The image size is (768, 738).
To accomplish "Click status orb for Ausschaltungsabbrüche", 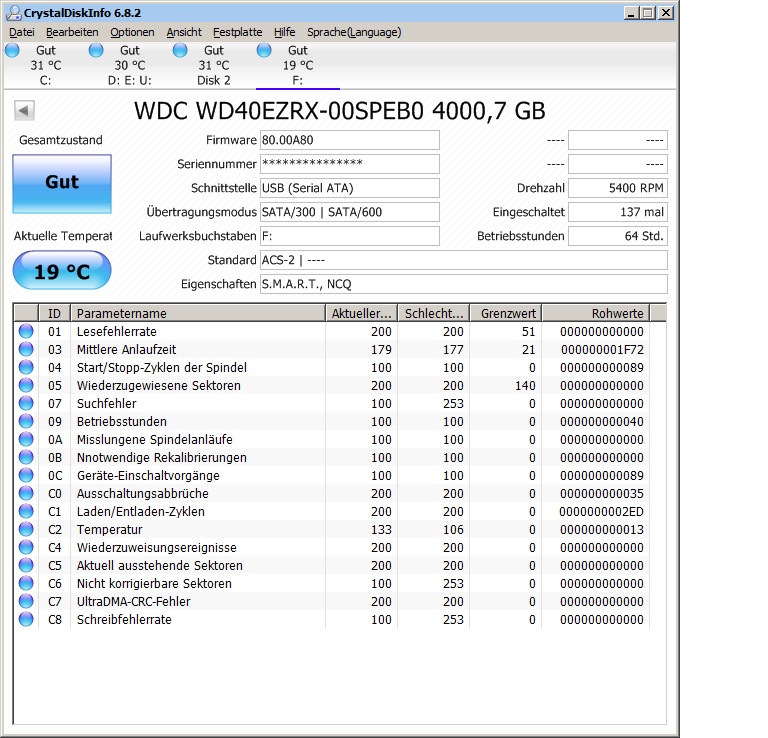I will 26,493.
